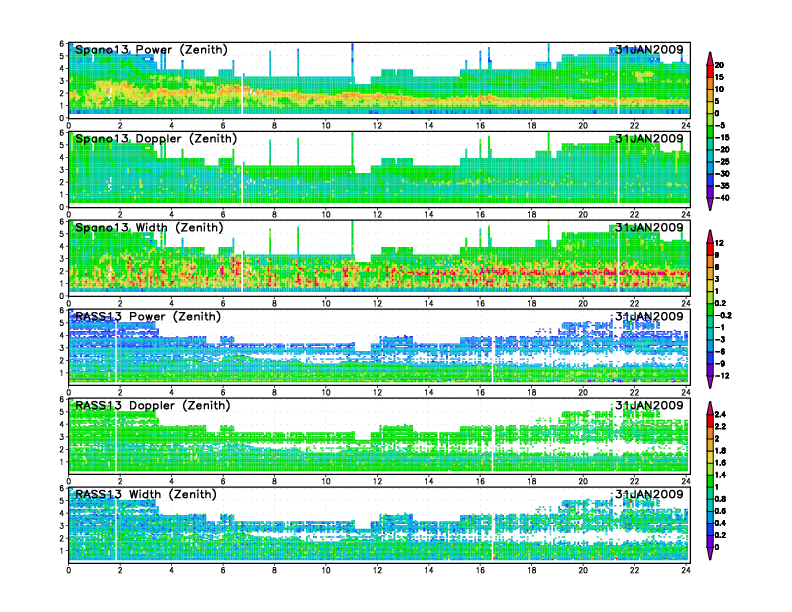The image size is (792, 612).
Task: Click hour 20 tick label below Spano13 Doppler panel
Action: click(x=583, y=215)
